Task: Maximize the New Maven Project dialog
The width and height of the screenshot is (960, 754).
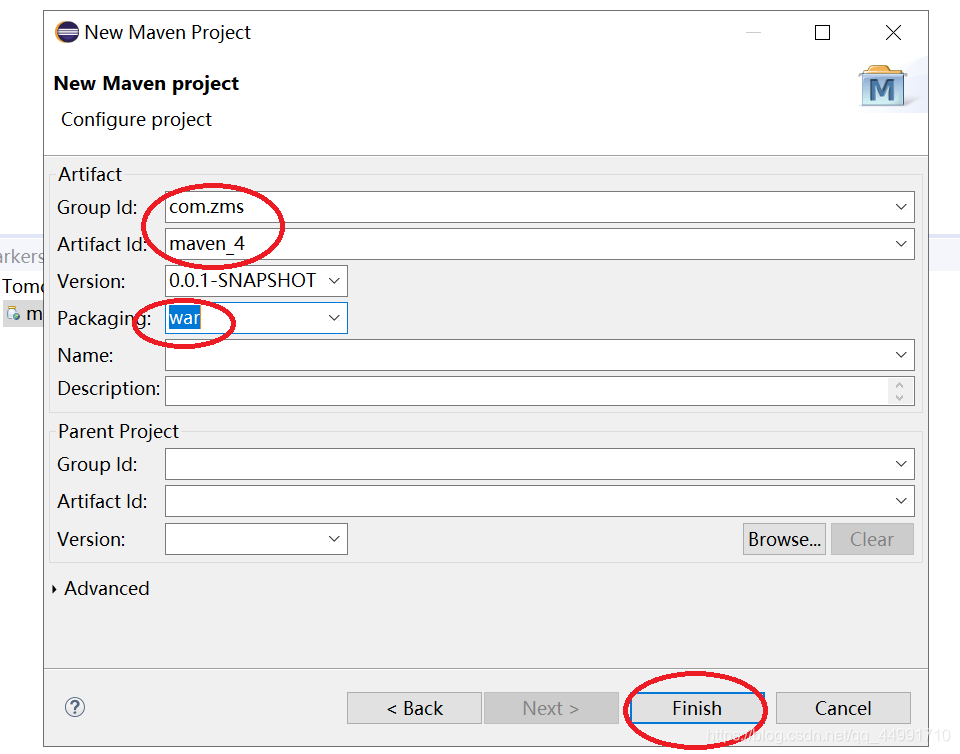Action: coord(822,32)
